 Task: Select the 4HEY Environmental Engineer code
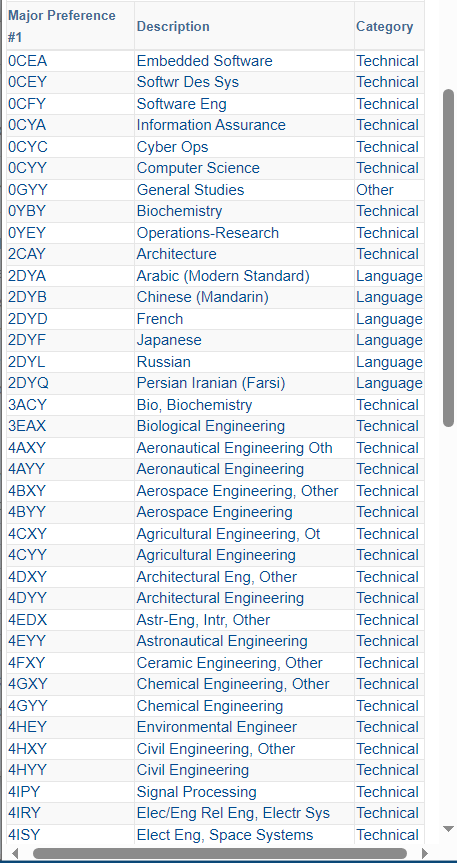[x=27, y=727]
